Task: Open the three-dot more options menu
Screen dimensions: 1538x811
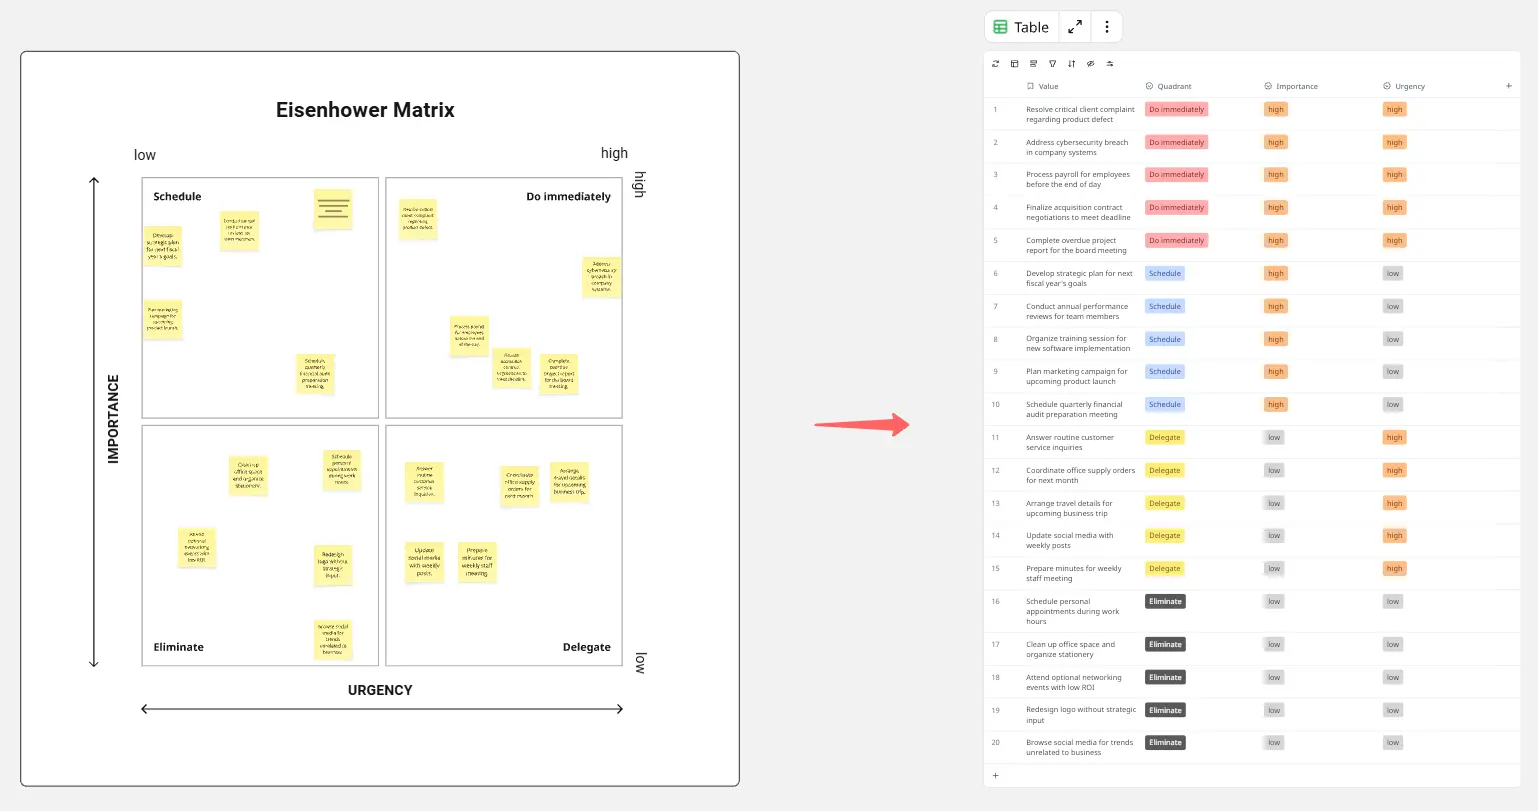Action: [x=1106, y=27]
